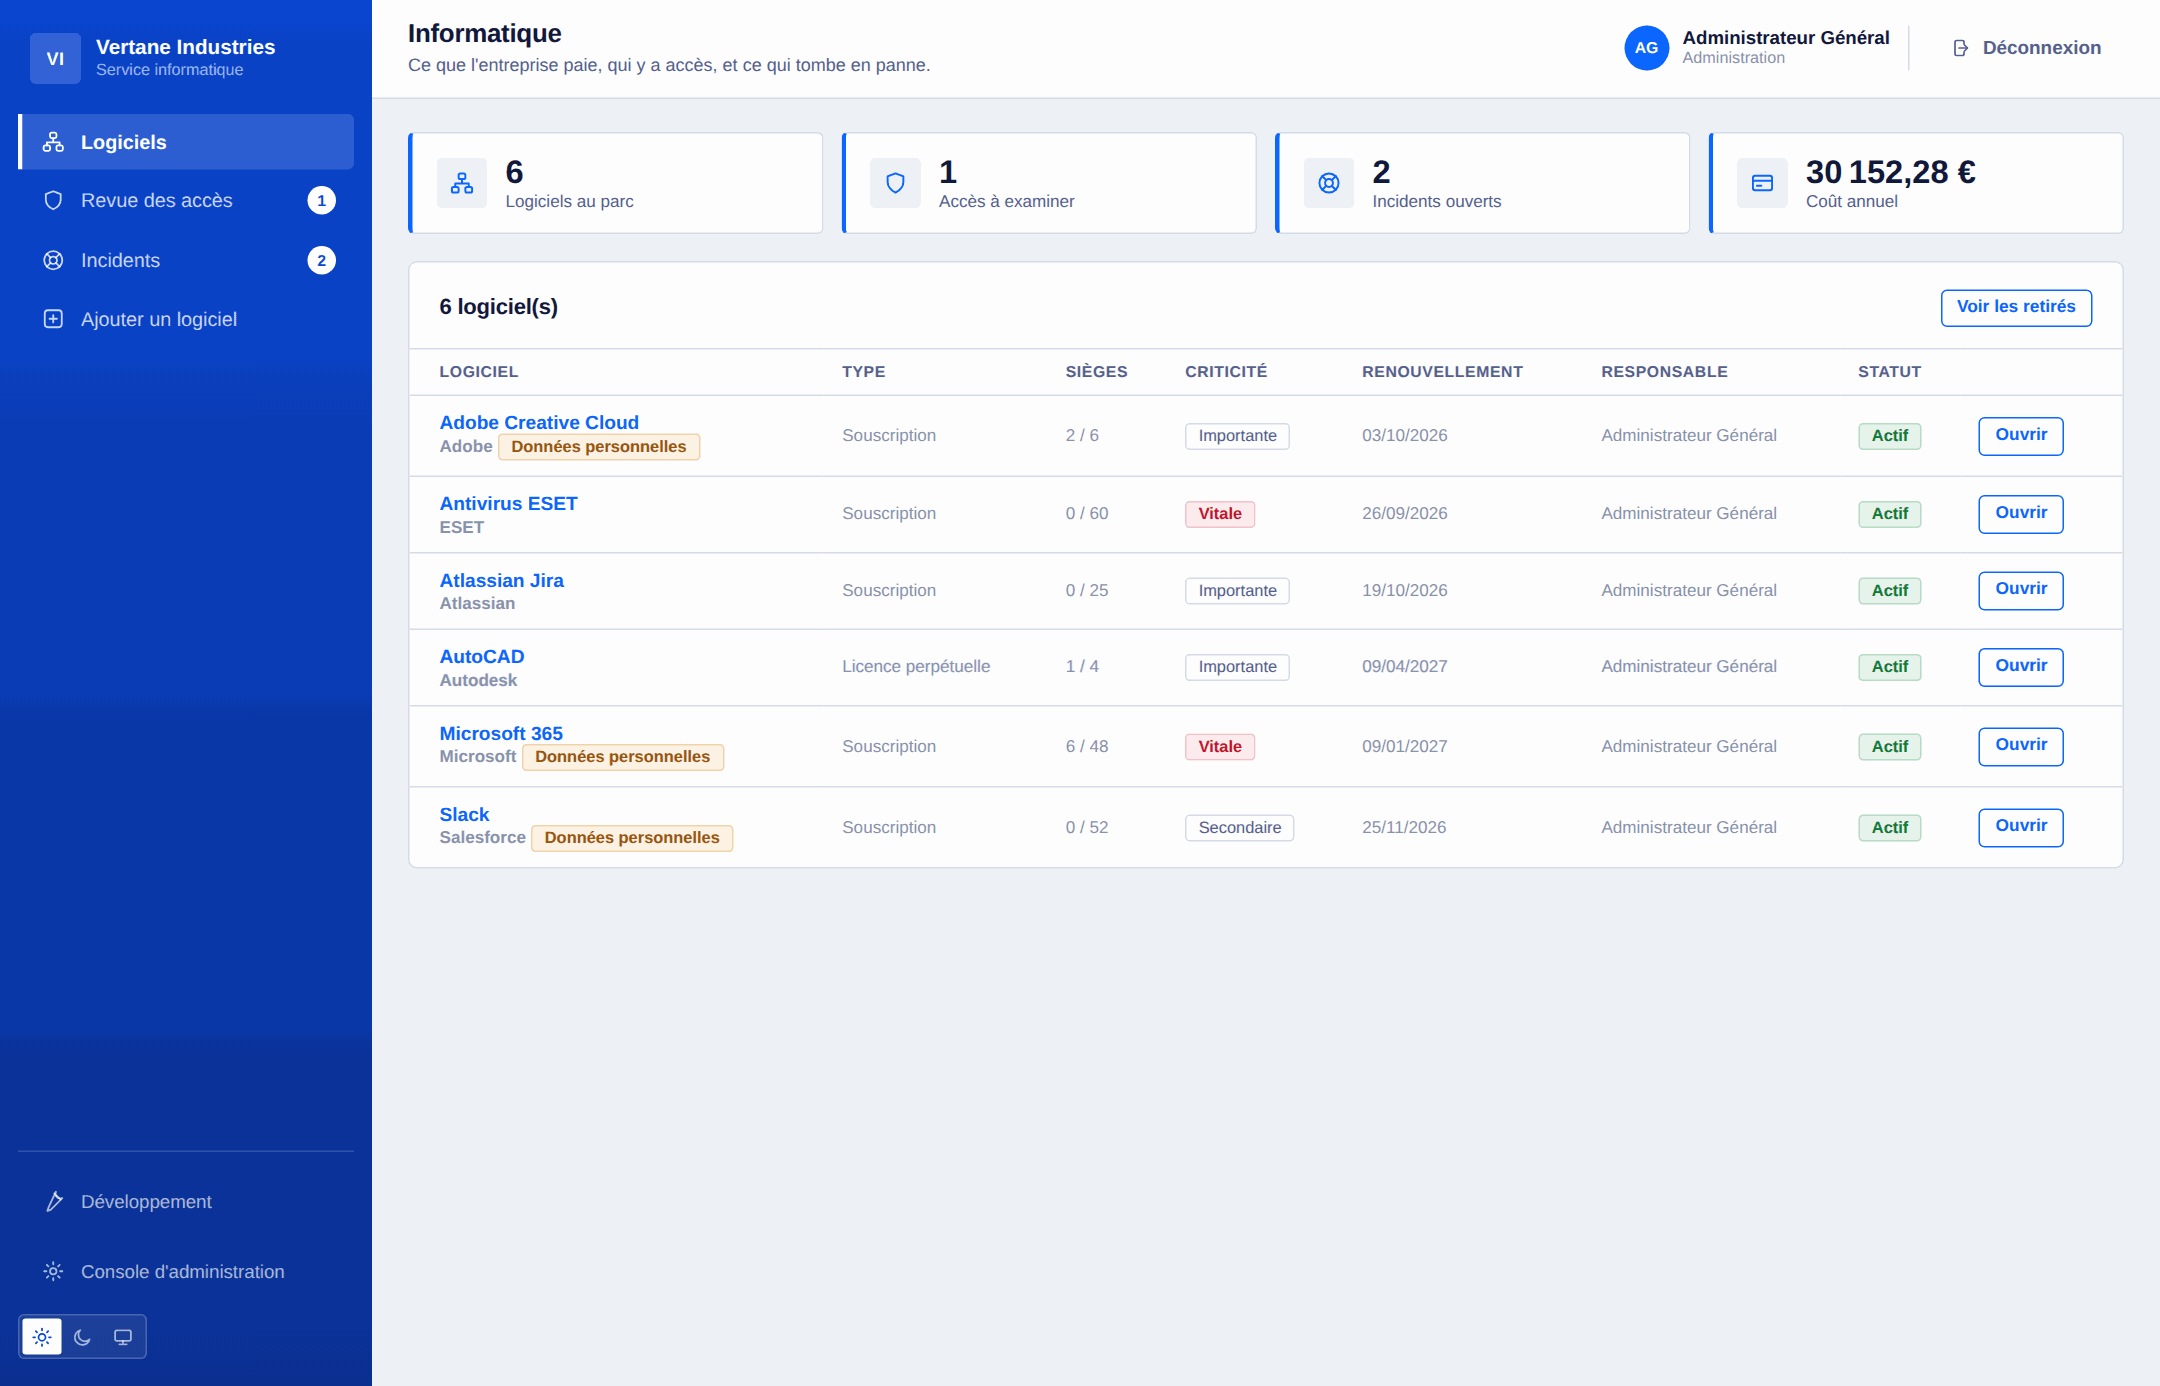Click Ouvrir for Antivirus ESET
This screenshot has height=1386, width=2160.
pos(2021,513)
